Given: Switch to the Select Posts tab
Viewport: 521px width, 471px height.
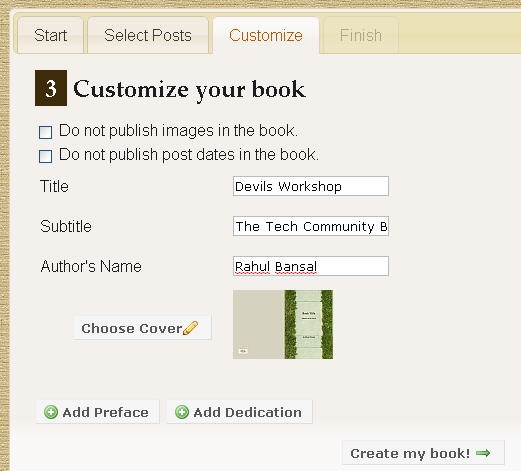Looking at the screenshot, I should click(148, 35).
